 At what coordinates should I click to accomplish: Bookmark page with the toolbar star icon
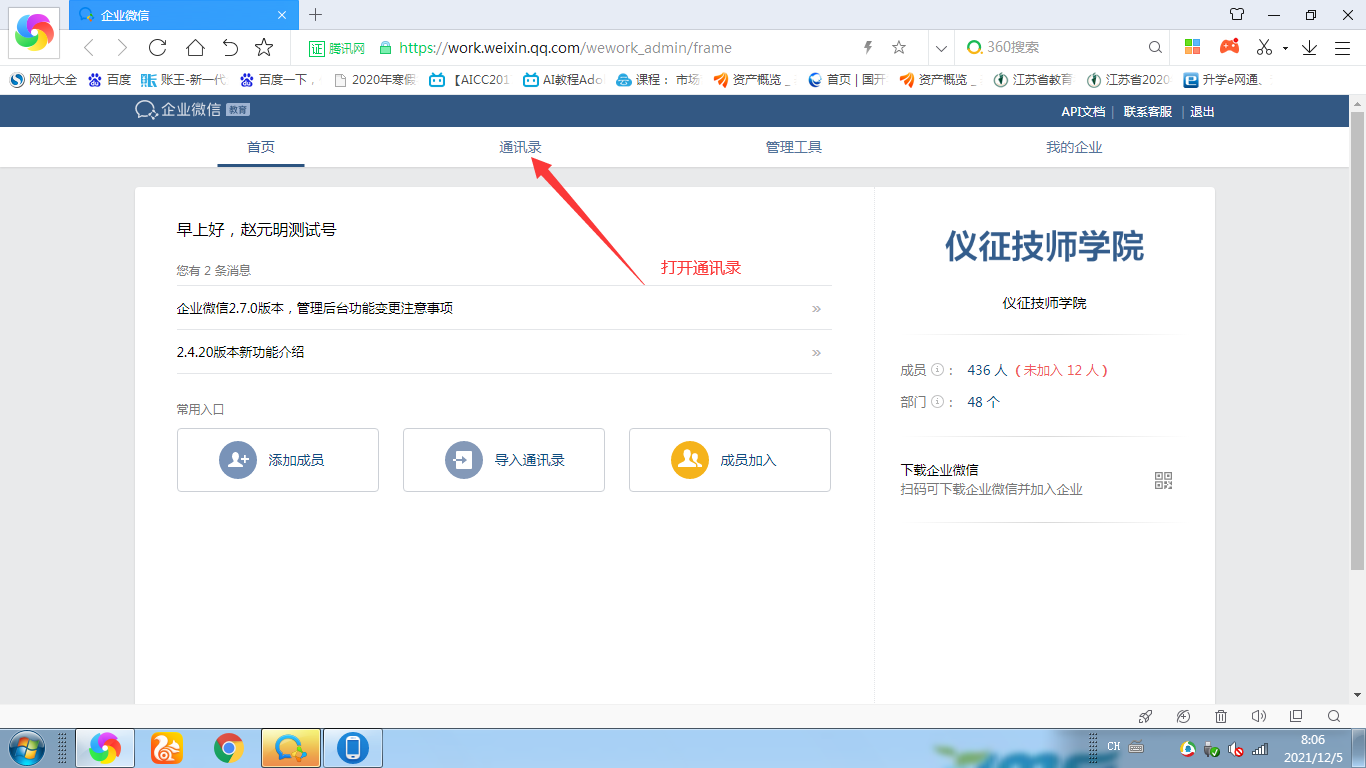[264, 47]
